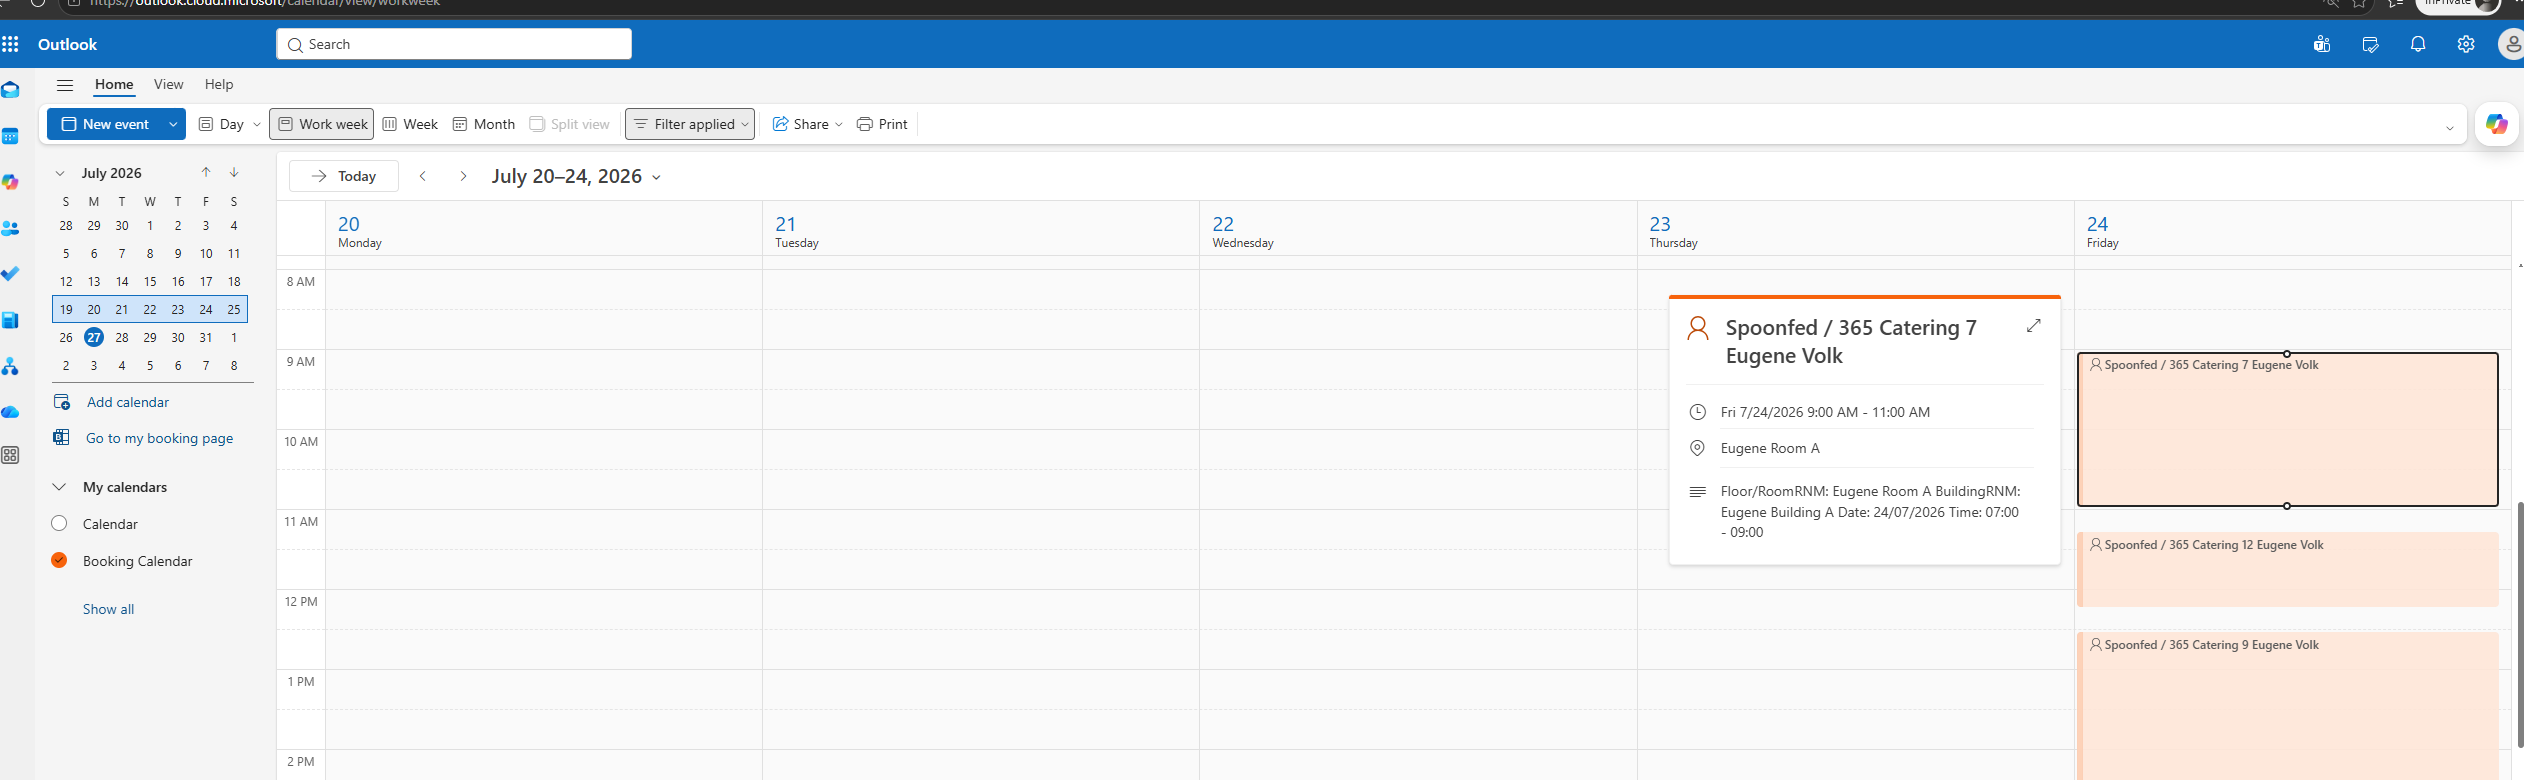Open the My Day panel icon
2524x780 pixels.
2370,44
